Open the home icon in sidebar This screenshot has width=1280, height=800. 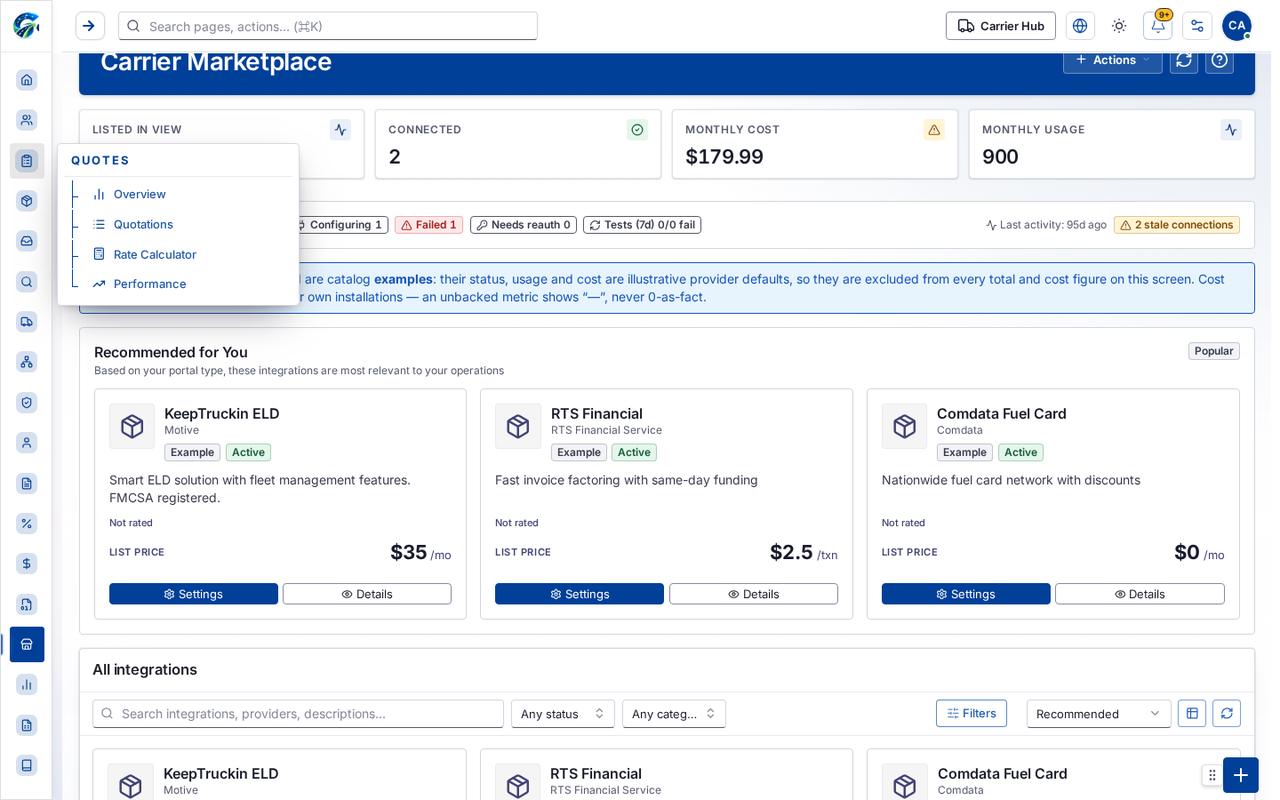tap(27, 79)
